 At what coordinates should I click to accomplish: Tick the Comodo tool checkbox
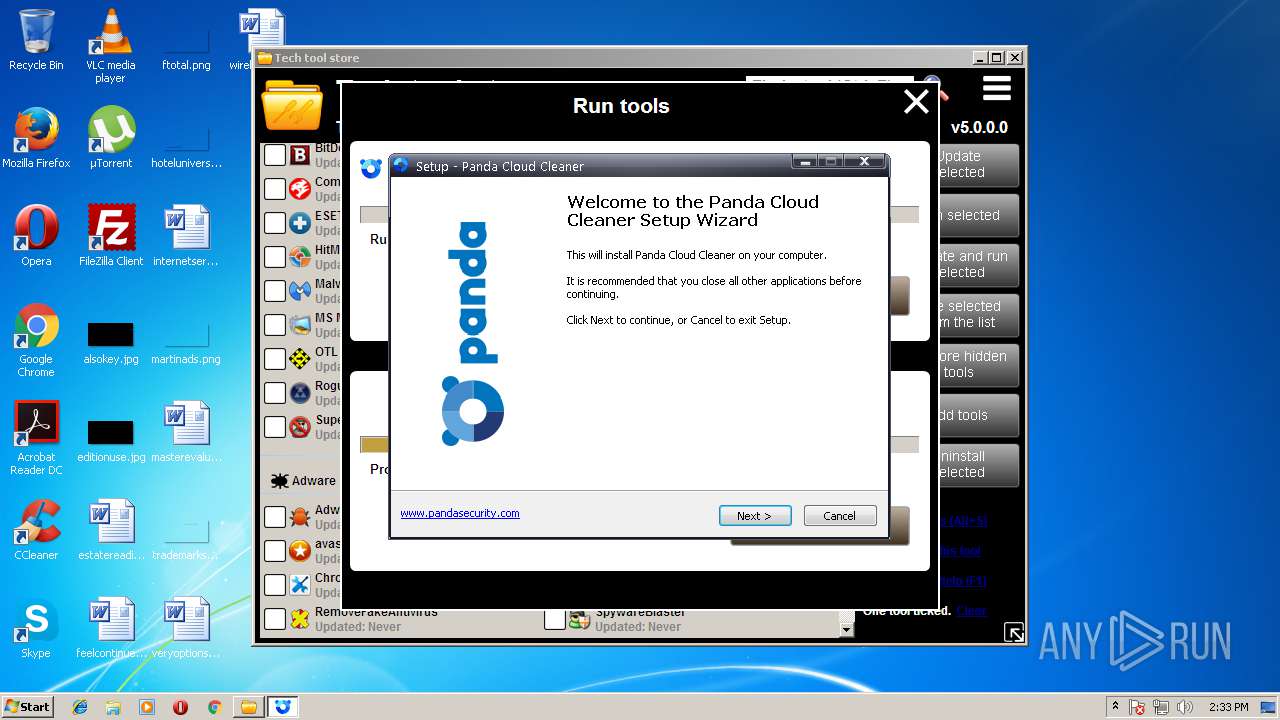point(275,189)
